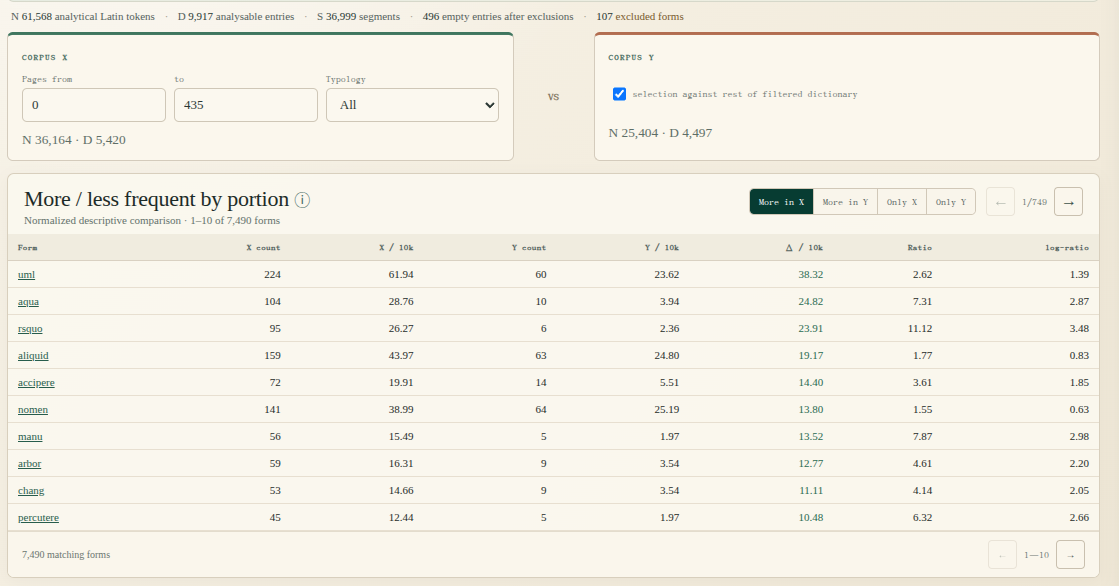Click the 24.82 delta value for aqua
1119x586 pixels.
click(x=811, y=302)
